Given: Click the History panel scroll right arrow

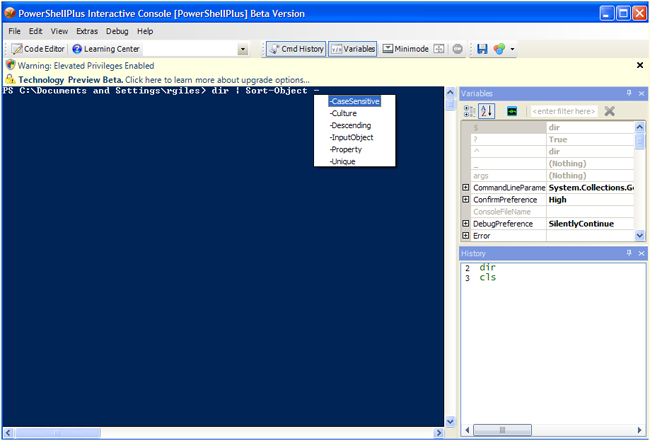Looking at the screenshot, I should click(x=639, y=430).
